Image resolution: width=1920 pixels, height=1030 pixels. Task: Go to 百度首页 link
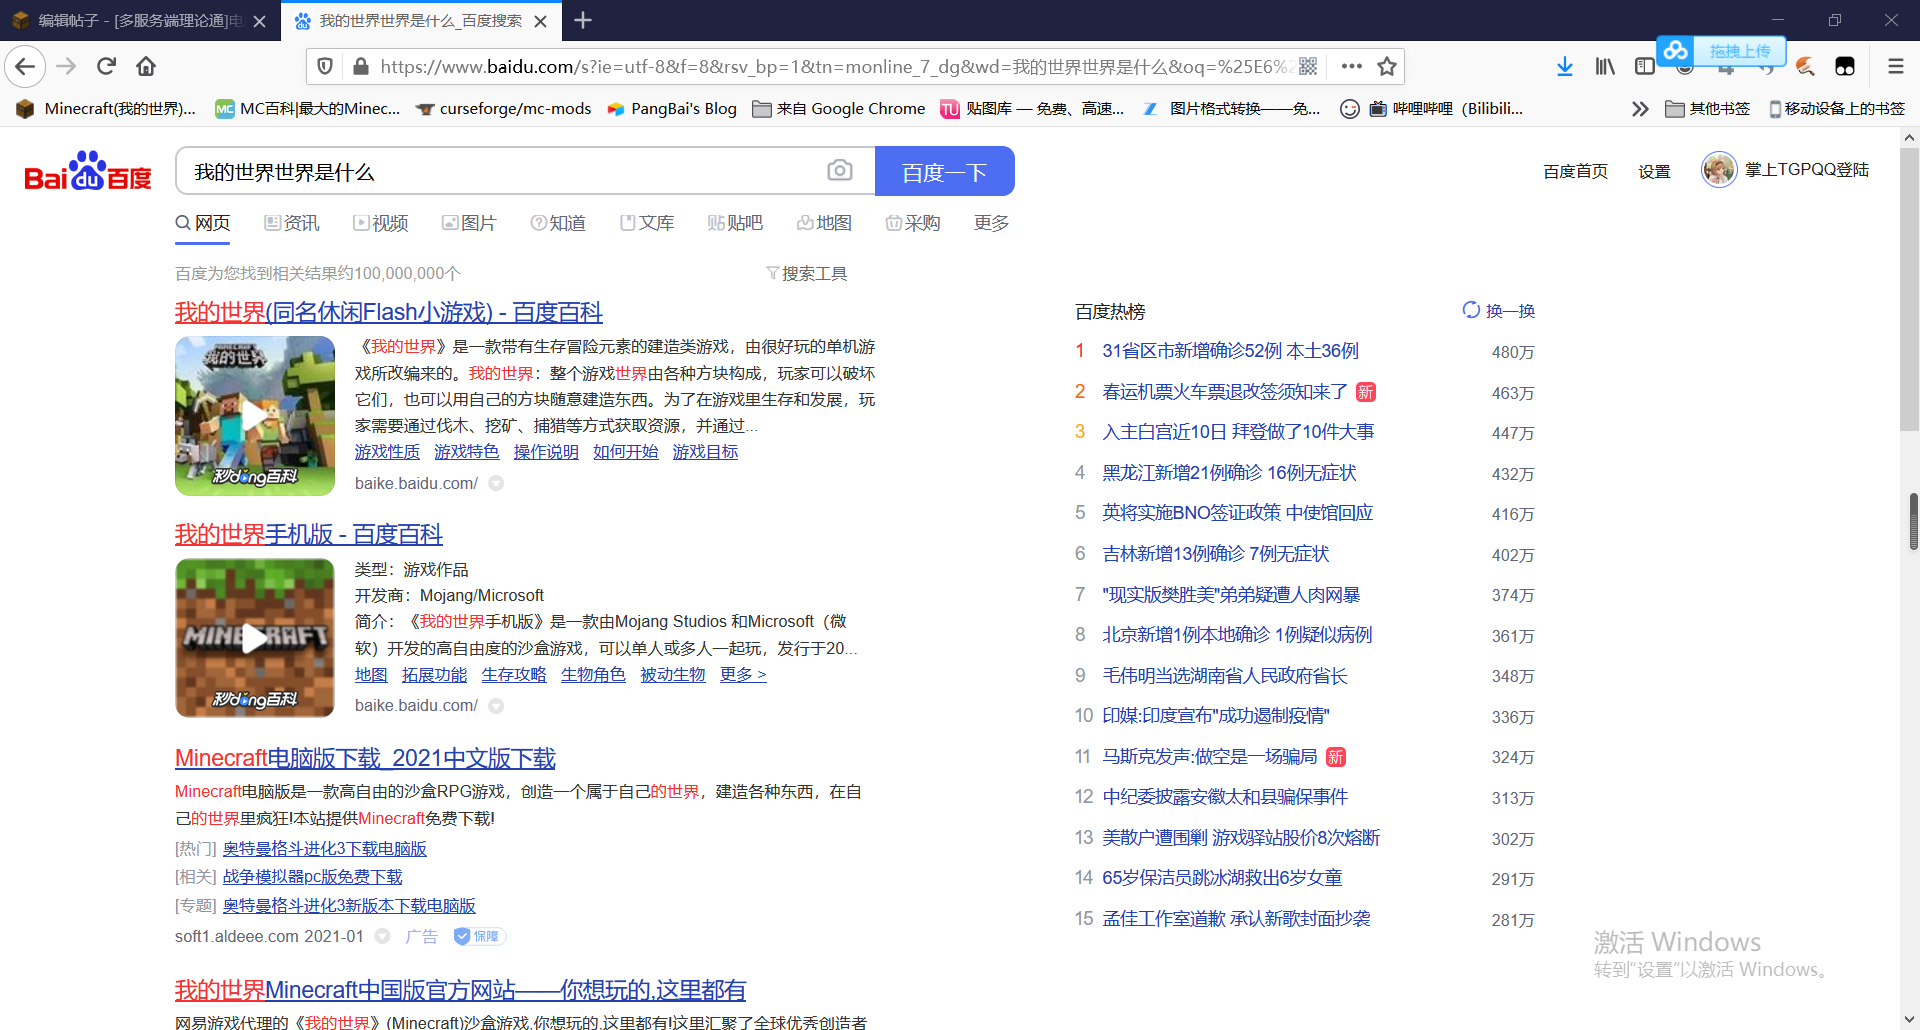tap(1575, 171)
